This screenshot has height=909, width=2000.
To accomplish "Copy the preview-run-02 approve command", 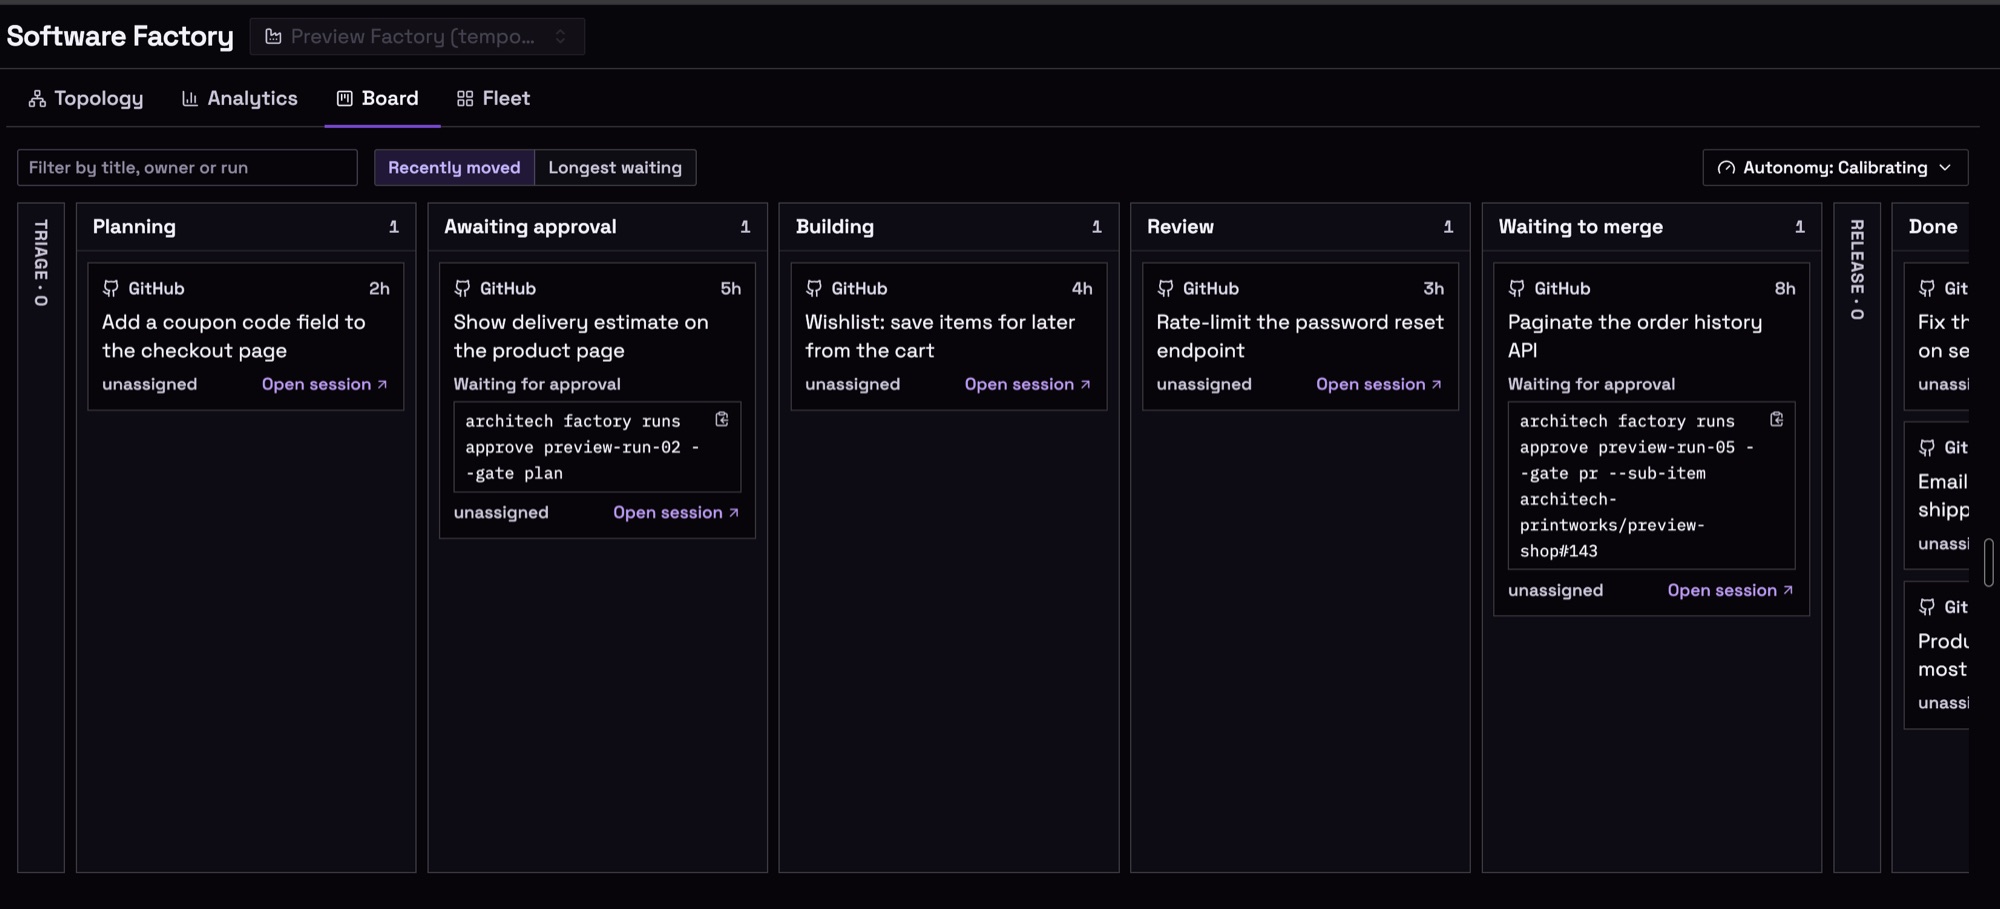I will [x=722, y=419].
